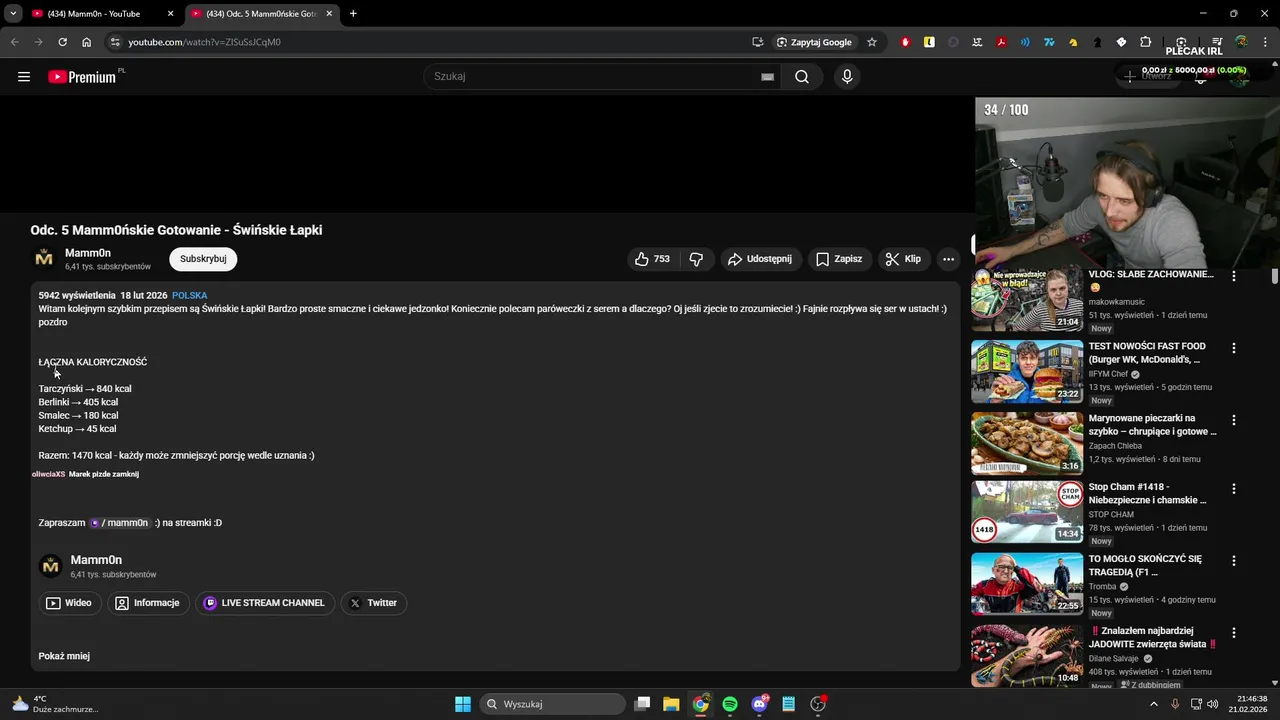Open the tab search dropdown arrow in Chrome
The width and height of the screenshot is (1280, 720).
pyautogui.click(x=13, y=14)
